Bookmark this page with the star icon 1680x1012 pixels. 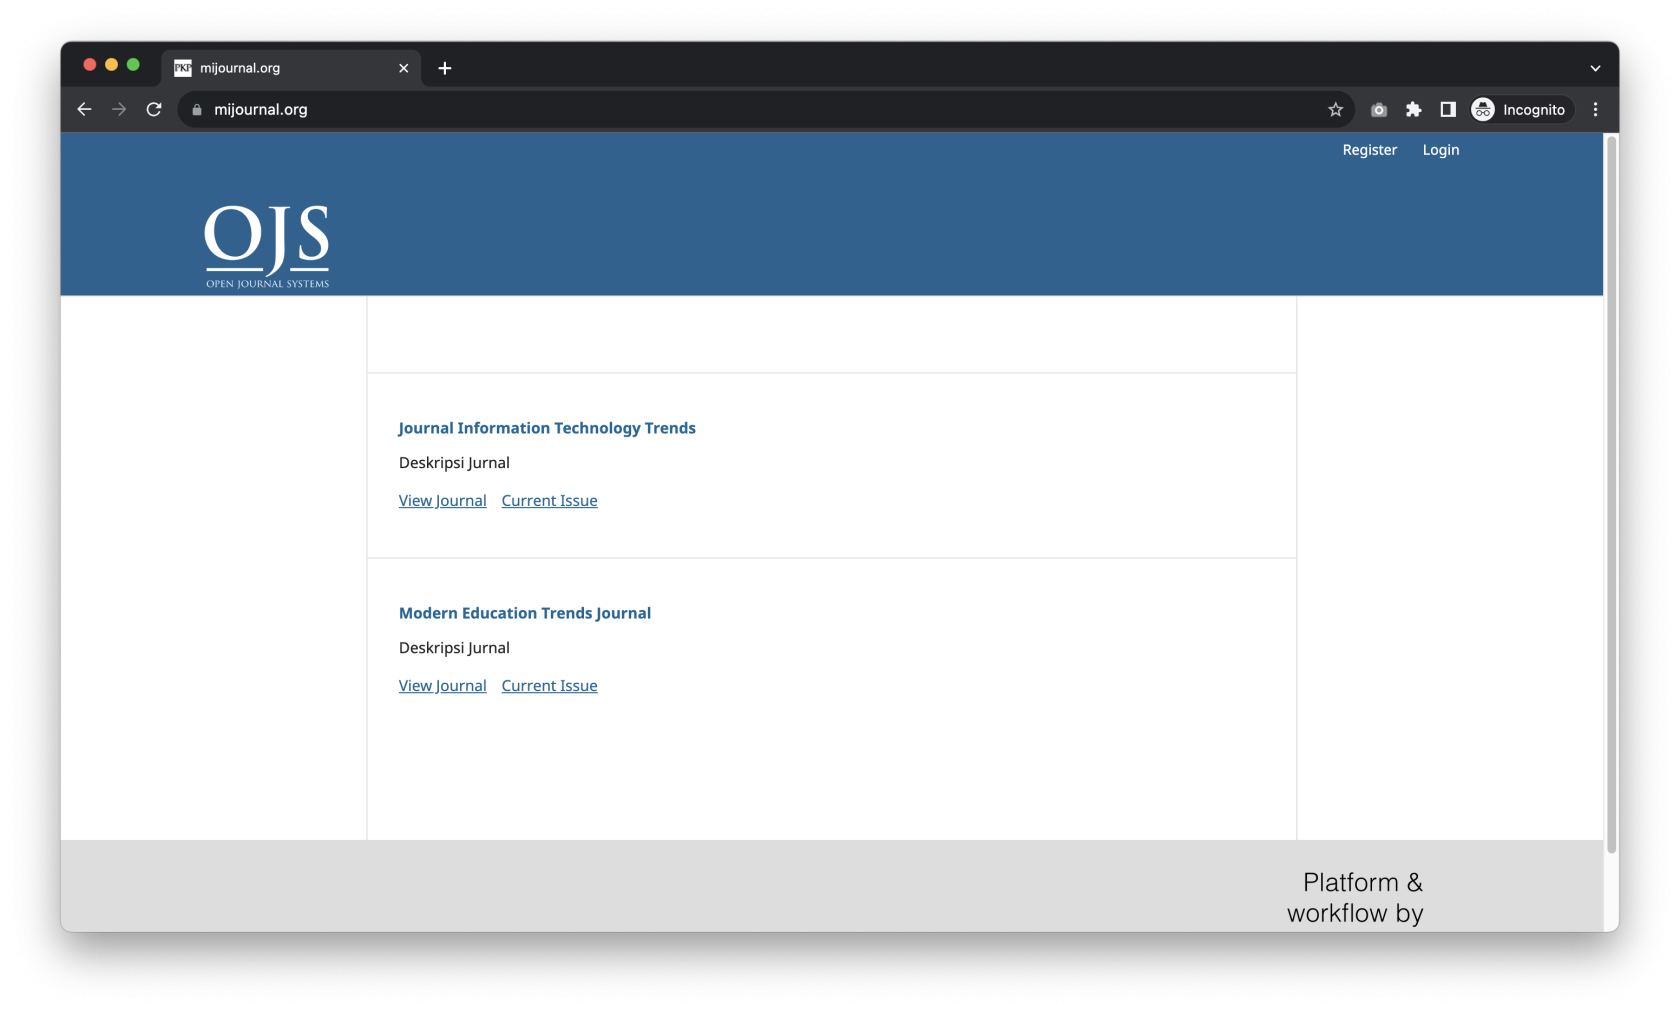(x=1335, y=110)
